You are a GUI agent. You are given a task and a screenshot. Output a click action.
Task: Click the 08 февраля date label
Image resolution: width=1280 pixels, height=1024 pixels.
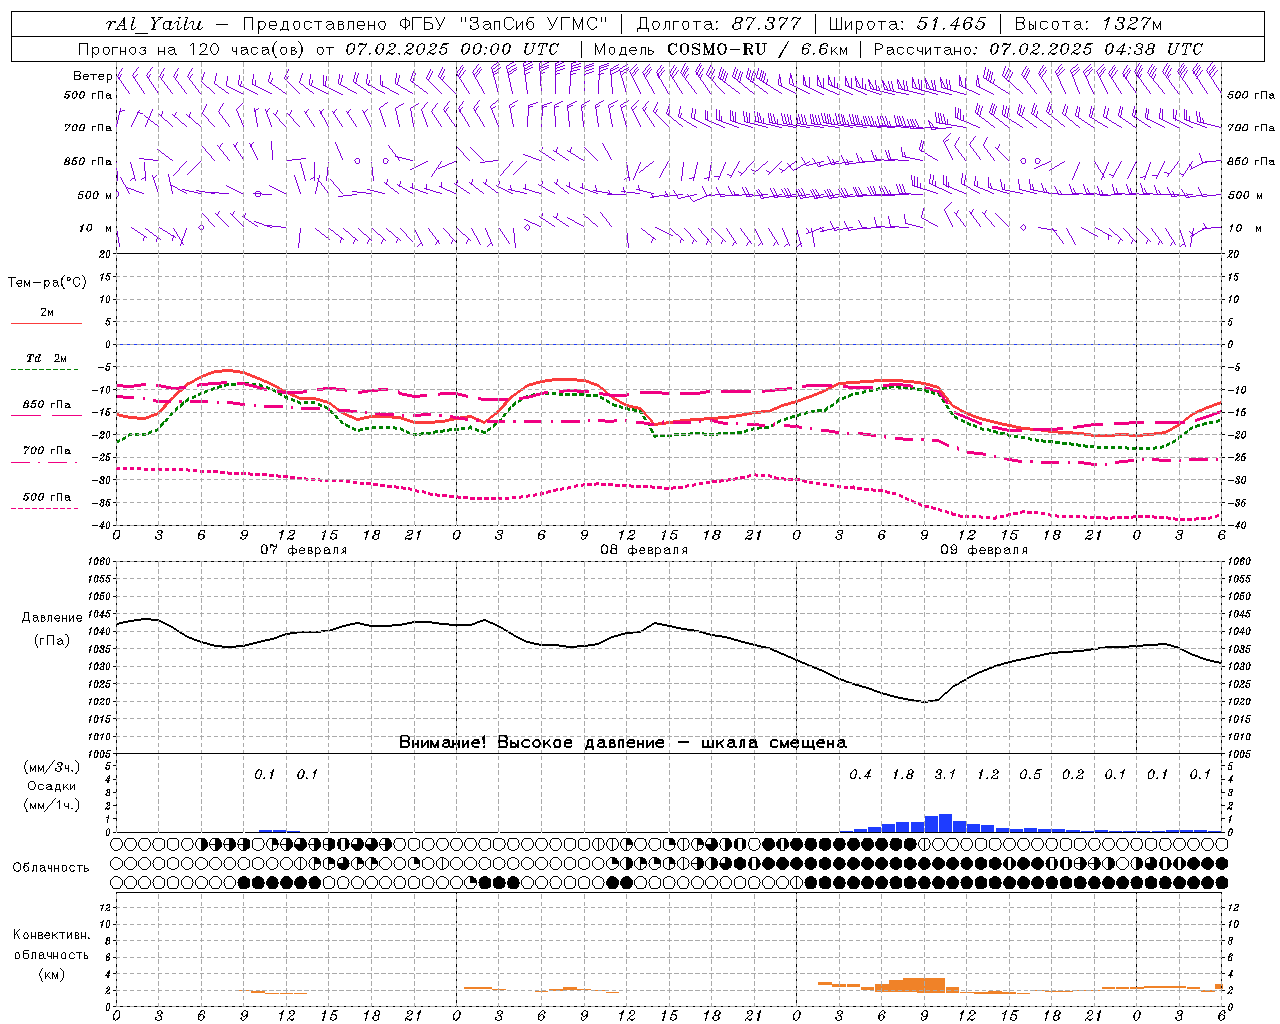pyautogui.click(x=644, y=550)
